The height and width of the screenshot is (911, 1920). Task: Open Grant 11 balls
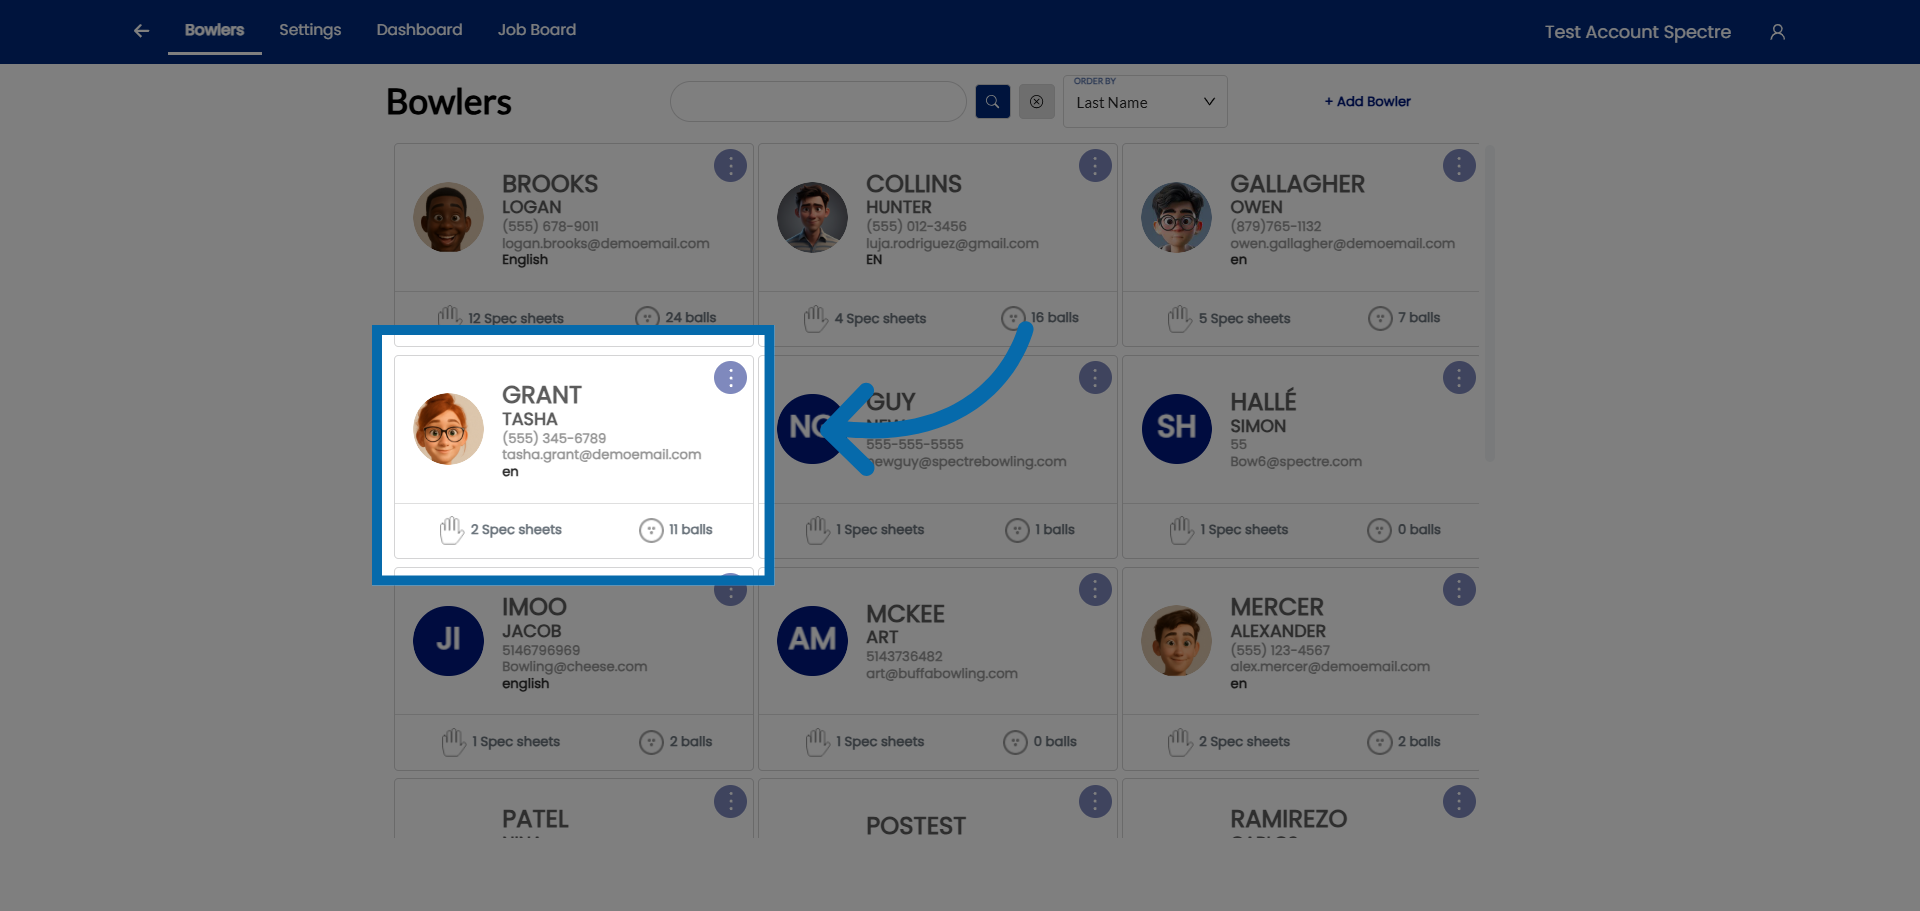[676, 530]
